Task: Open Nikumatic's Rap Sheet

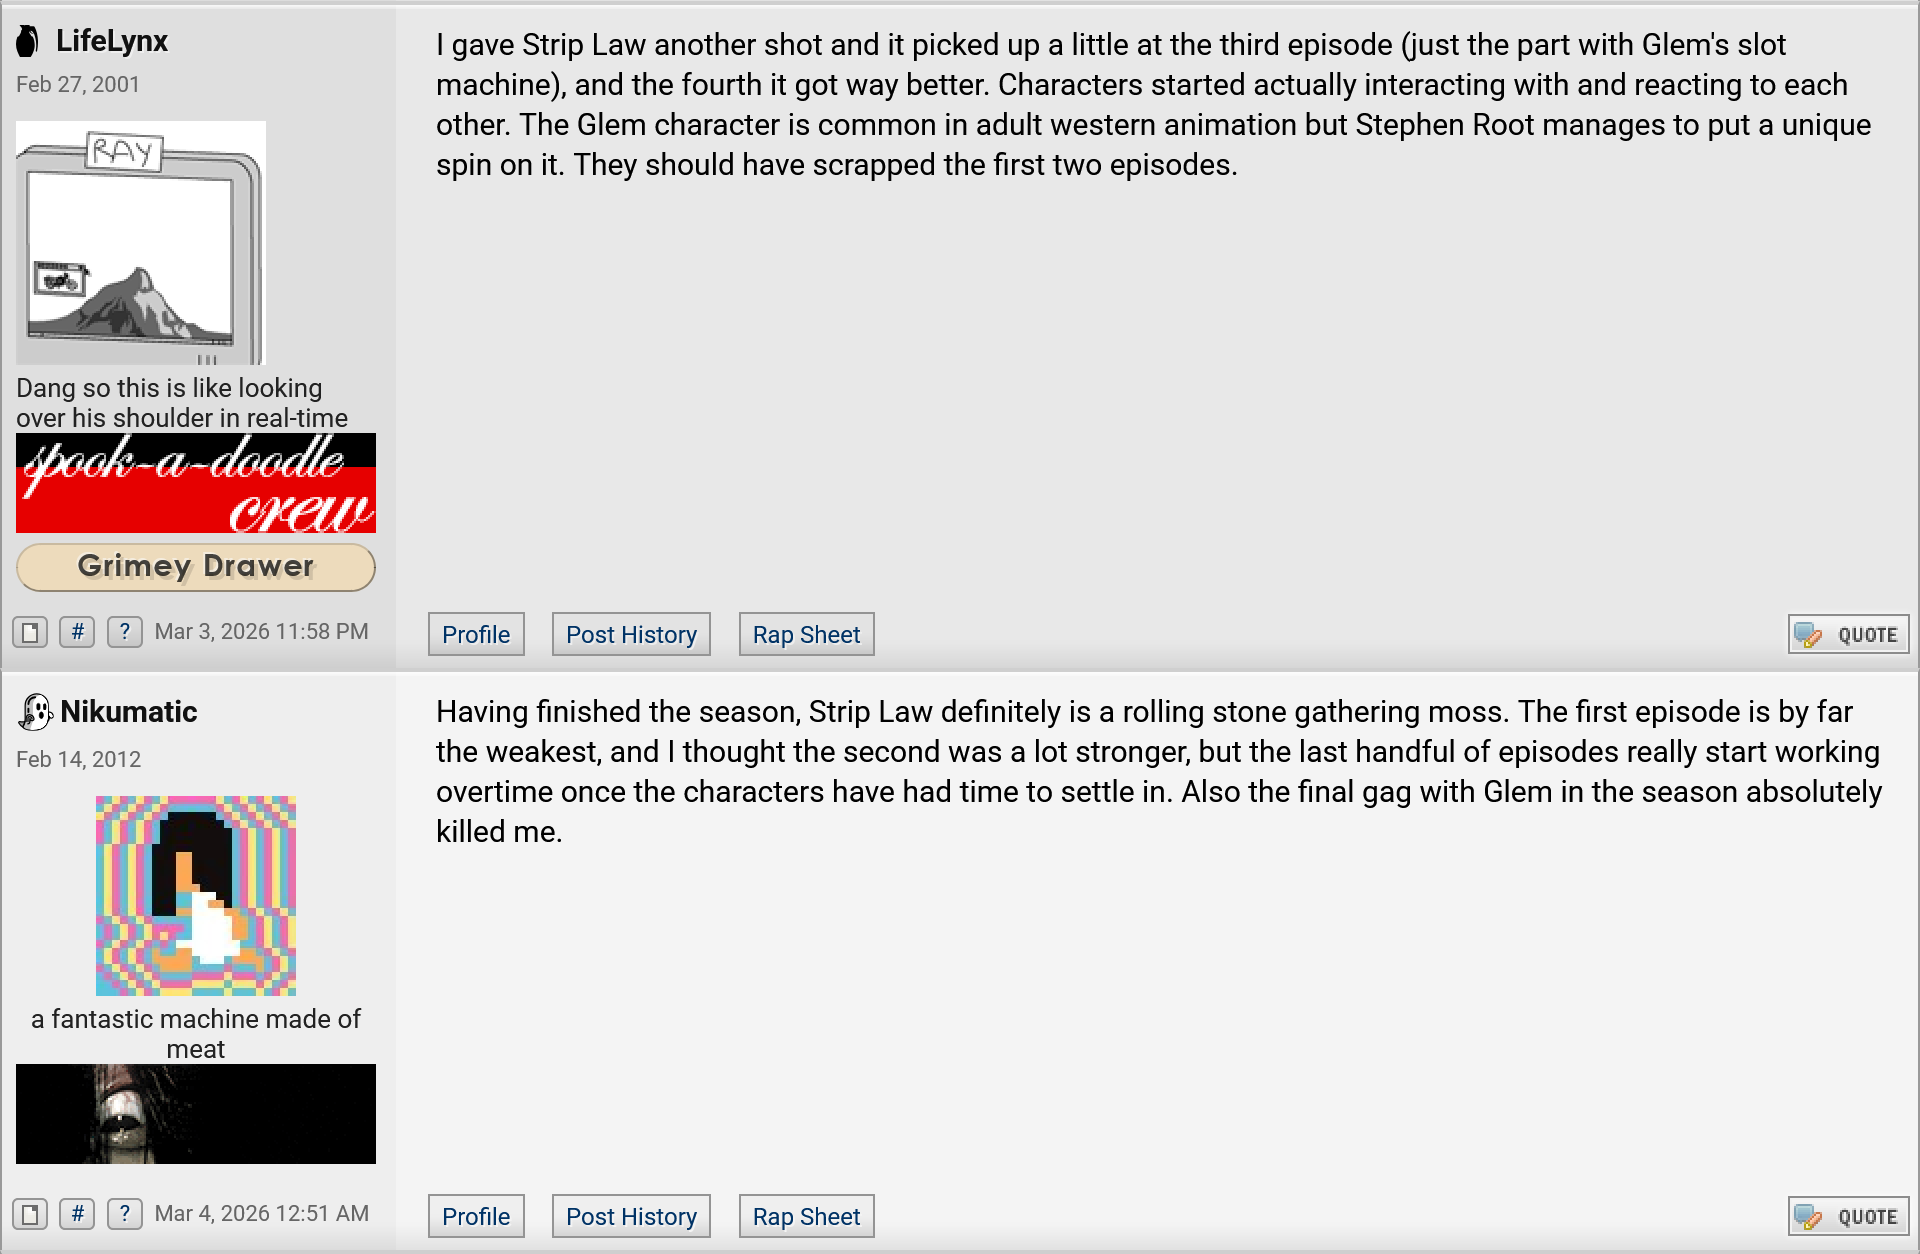Action: point(806,1217)
